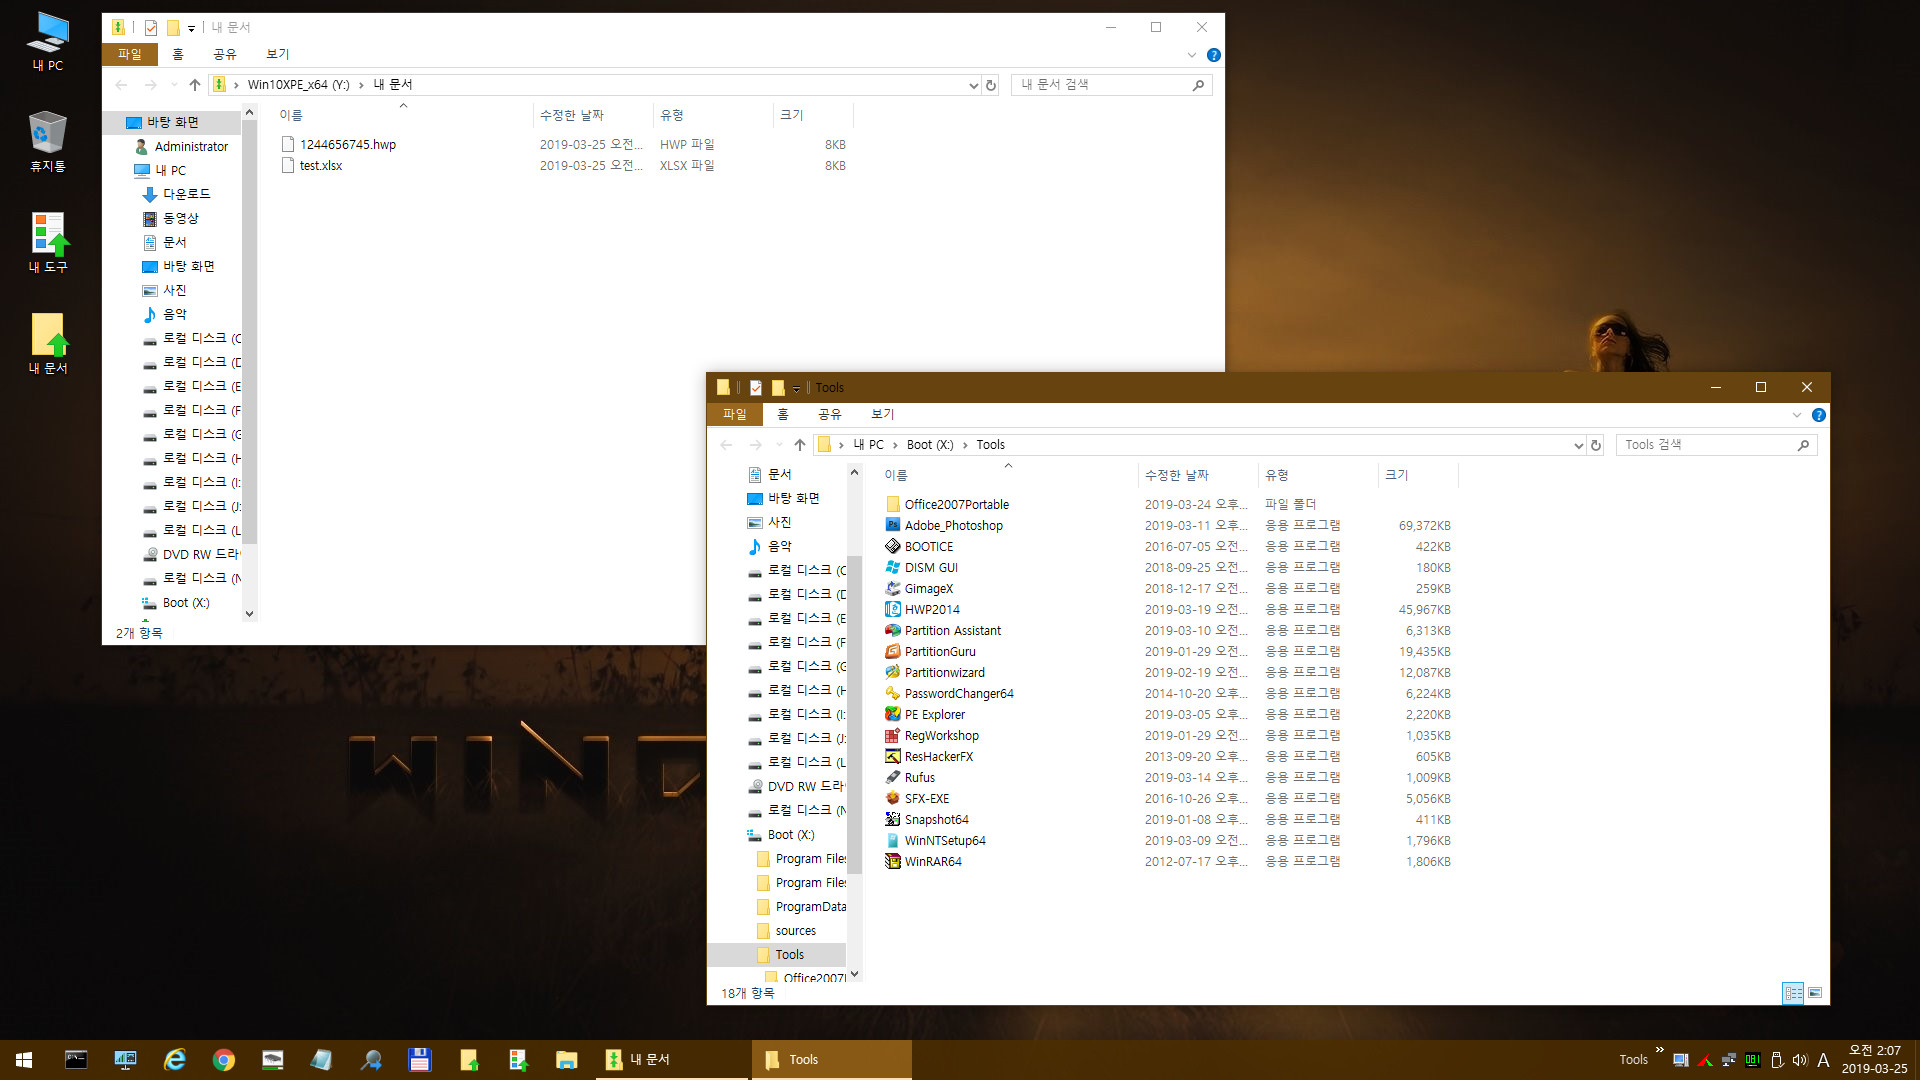Screen dimensions: 1920x1080
Task: Show hidden tray icons chevron
Action: [x=1660, y=1050]
